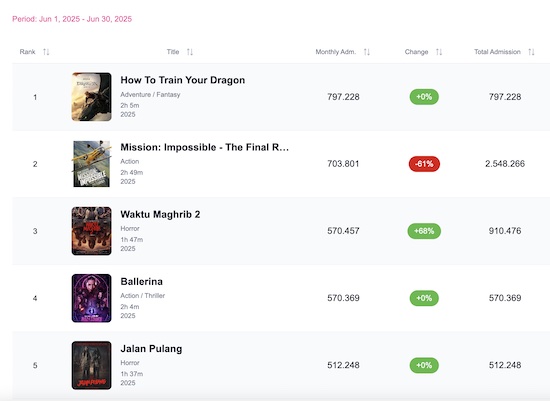This screenshot has height=401, width=550.
Task: Open the Ballerina movie title
Action: (x=142, y=281)
